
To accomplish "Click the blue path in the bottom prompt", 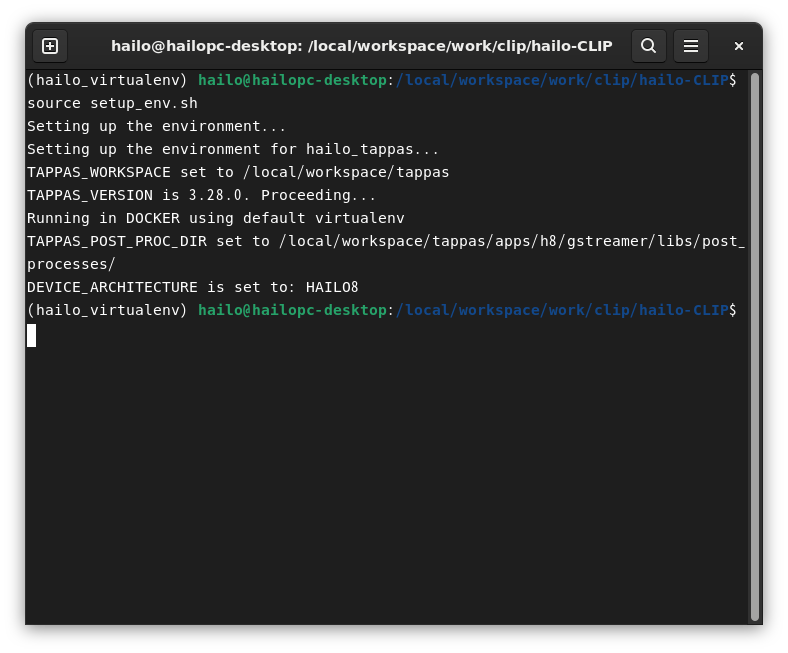I will pyautogui.click(x=562, y=310).
